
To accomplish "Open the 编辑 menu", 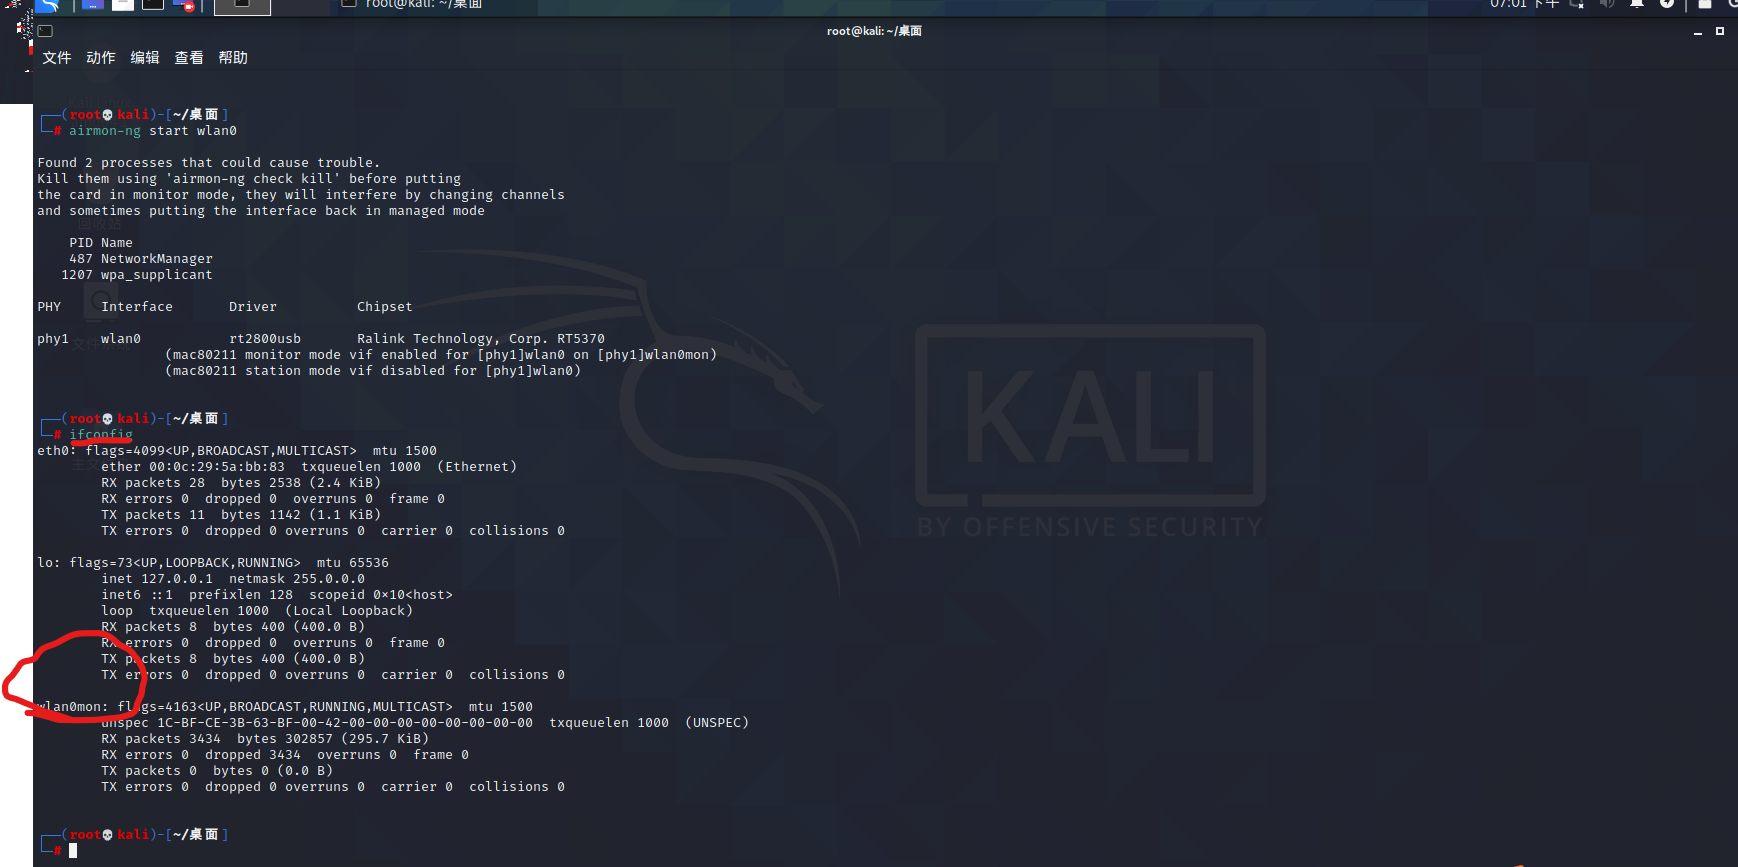I will (145, 58).
